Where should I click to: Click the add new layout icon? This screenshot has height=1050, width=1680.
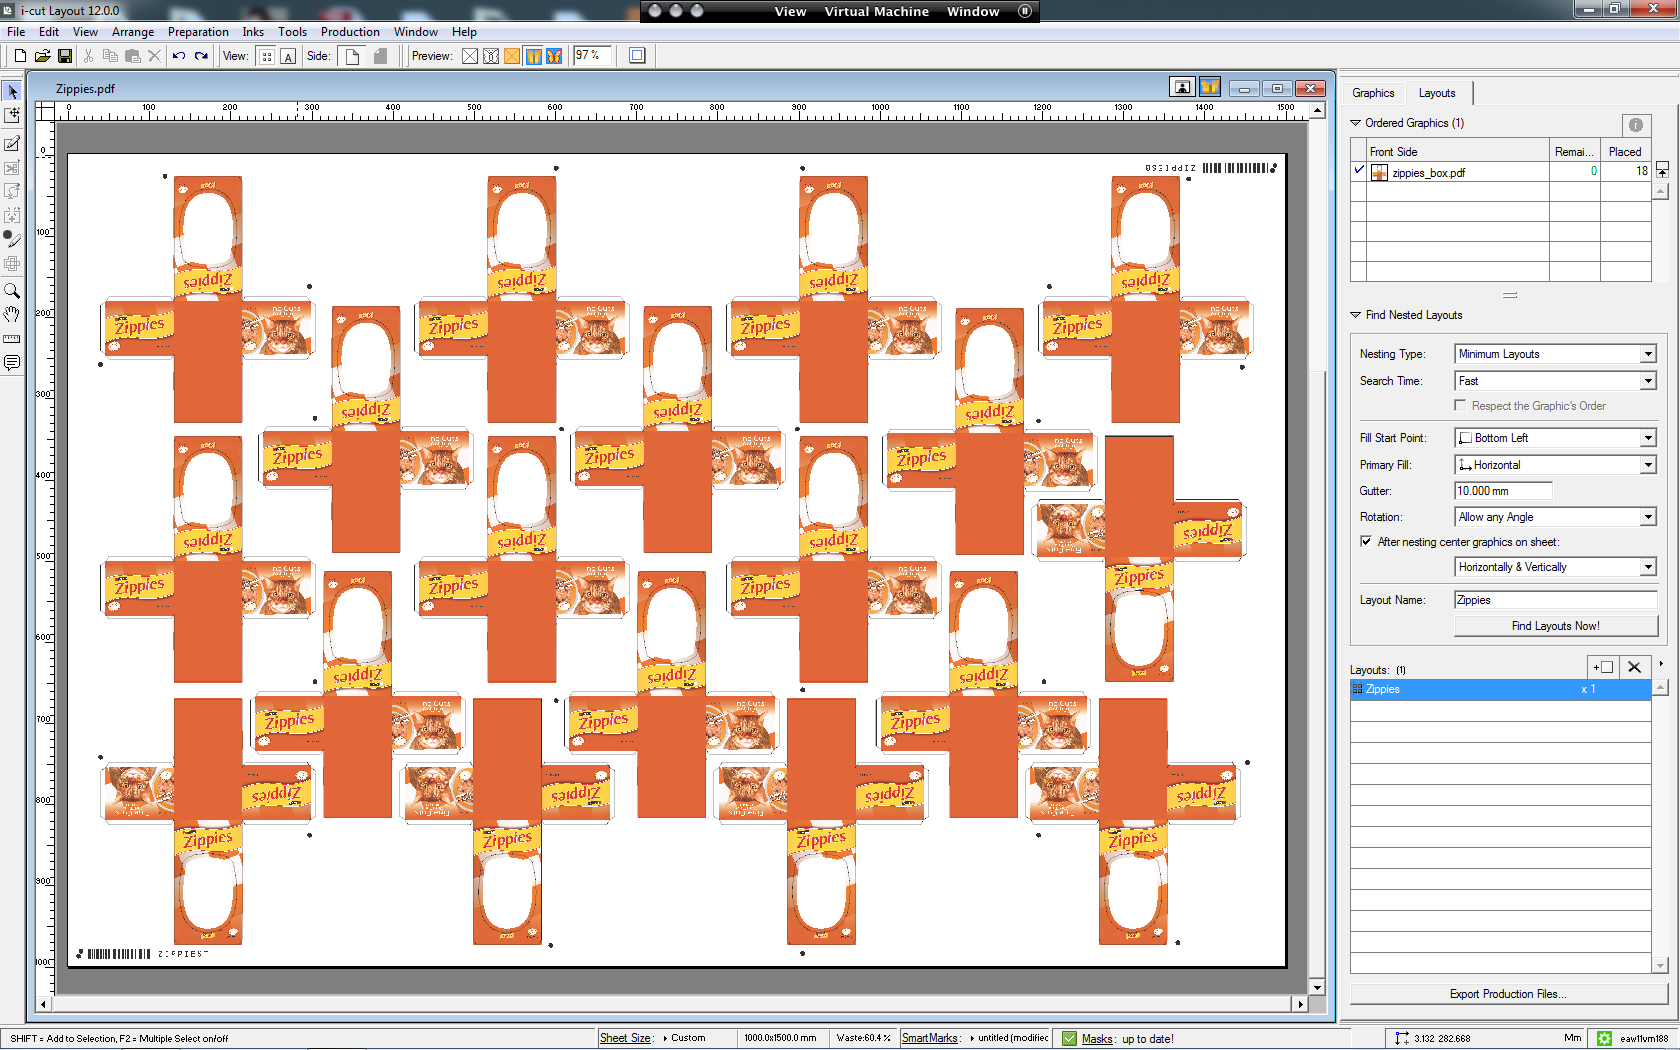click(x=1603, y=667)
